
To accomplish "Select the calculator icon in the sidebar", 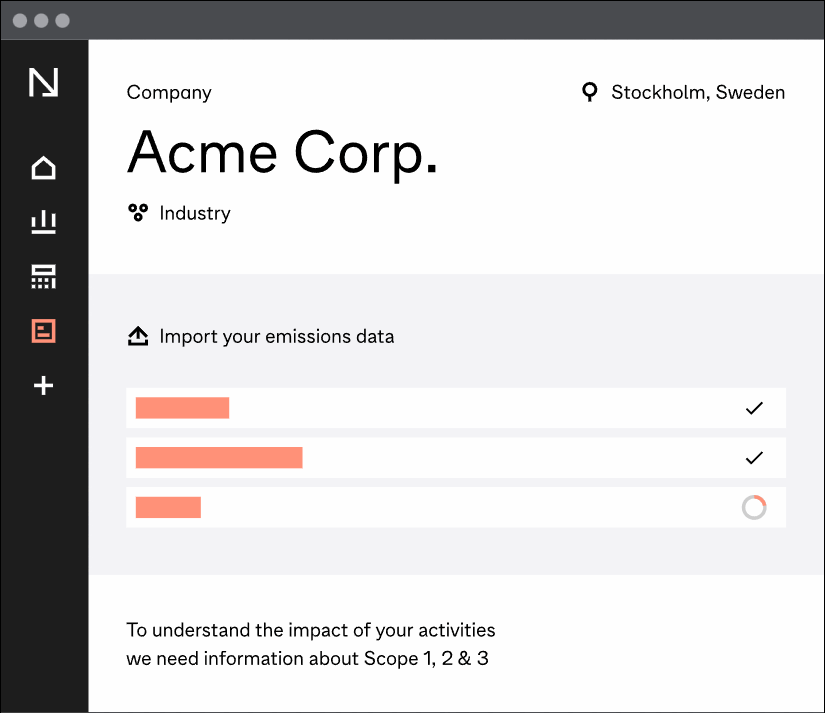I will (x=43, y=277).
